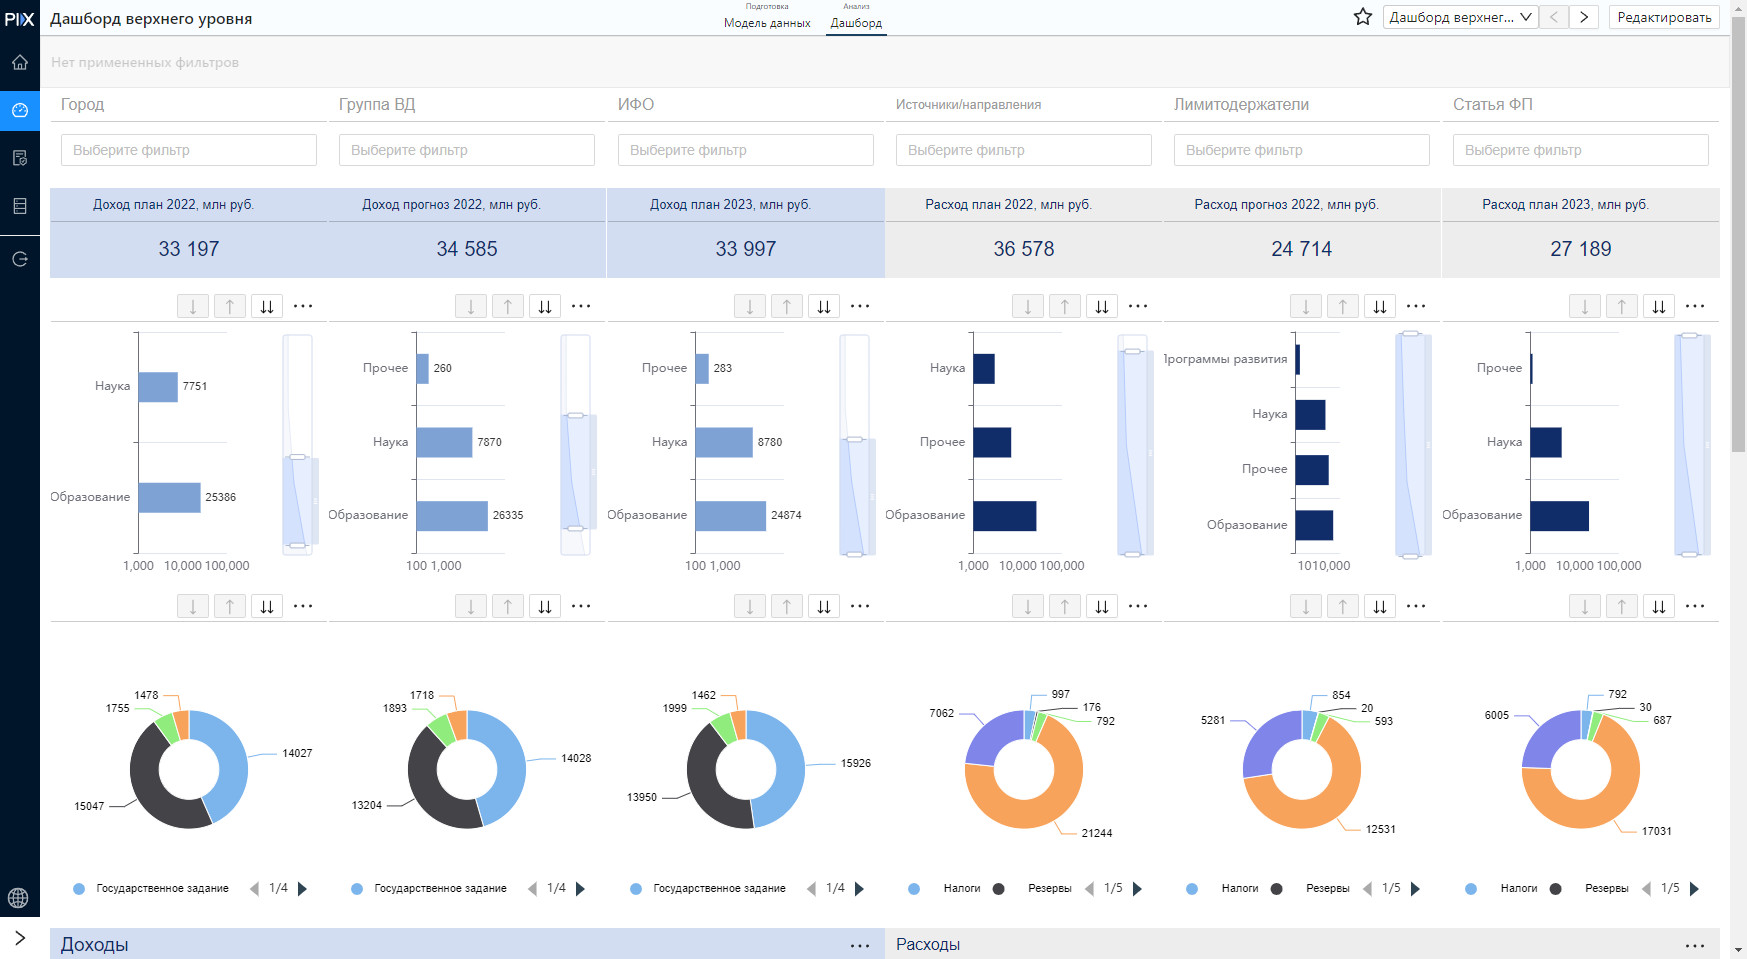The image size is (1747, 959).
Task: Open the dashboard selector dropdown at top right
Action: [x=1460, y=17]
